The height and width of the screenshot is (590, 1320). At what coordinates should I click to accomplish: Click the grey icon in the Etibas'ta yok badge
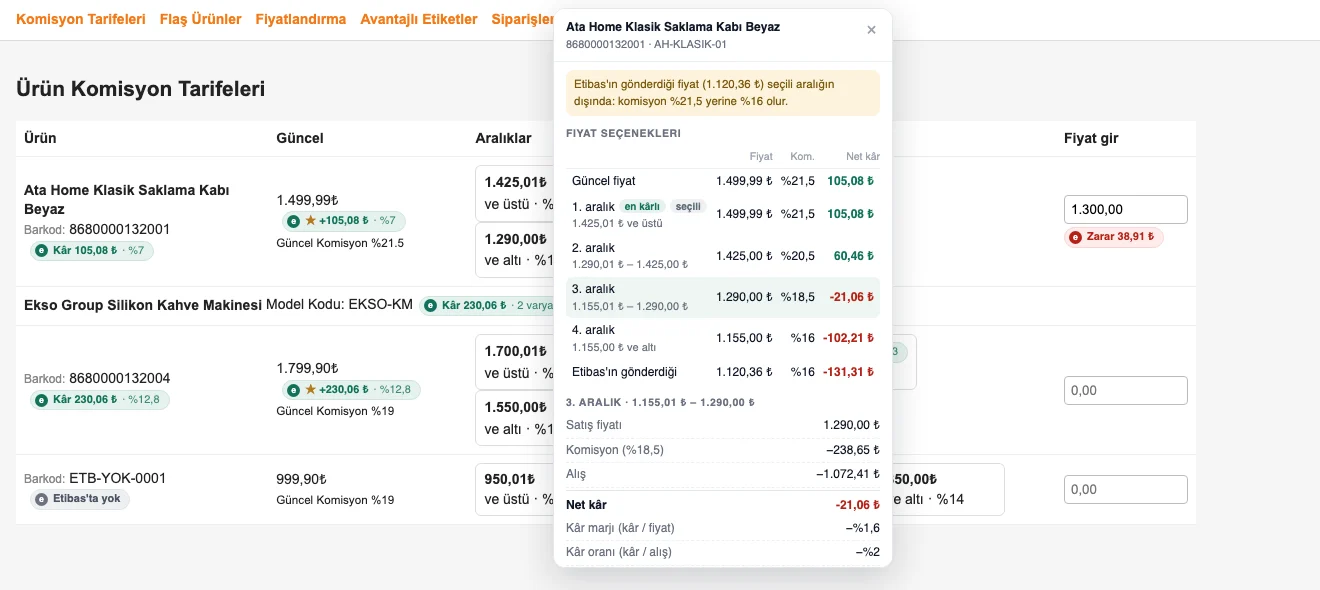(42, 499)
